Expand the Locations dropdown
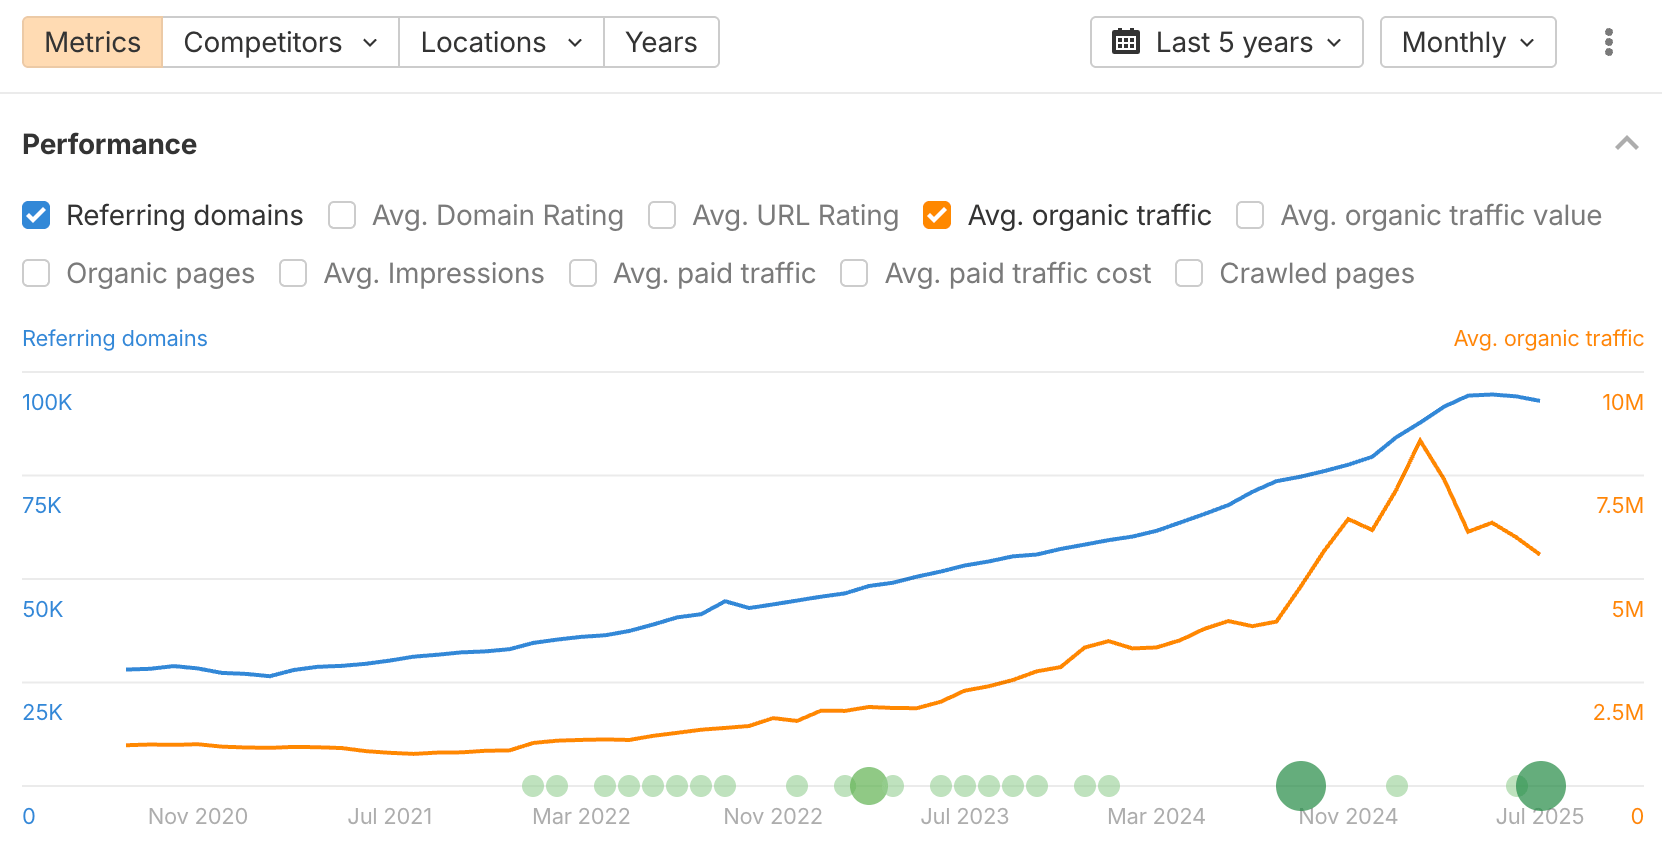This screenshot has width=1662, height=856. (501, 42)
